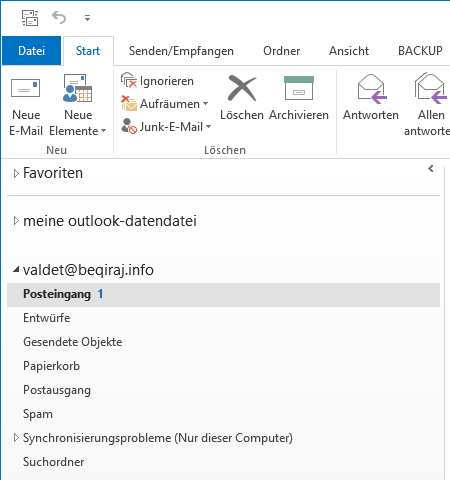Click the Allen antworten icon

(431, 89)
